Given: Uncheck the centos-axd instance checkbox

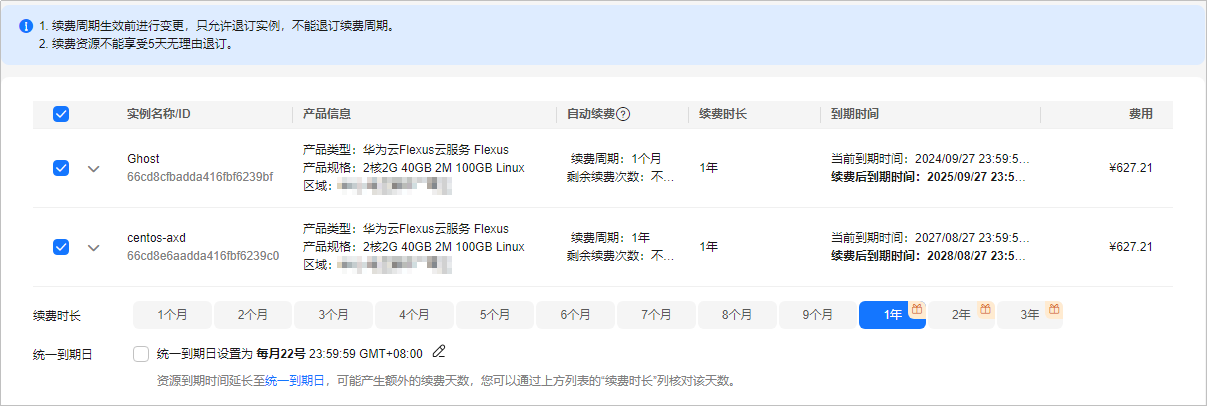Looking at the screenshot, I should [x=61, y=247].
